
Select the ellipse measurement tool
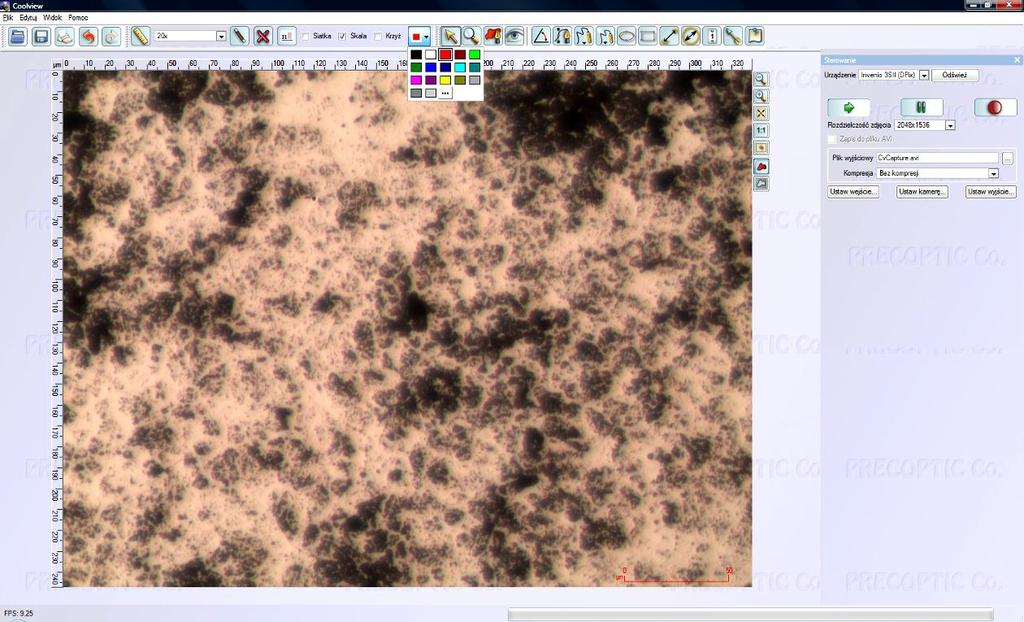pyautogui.click(x=626, y=36)
